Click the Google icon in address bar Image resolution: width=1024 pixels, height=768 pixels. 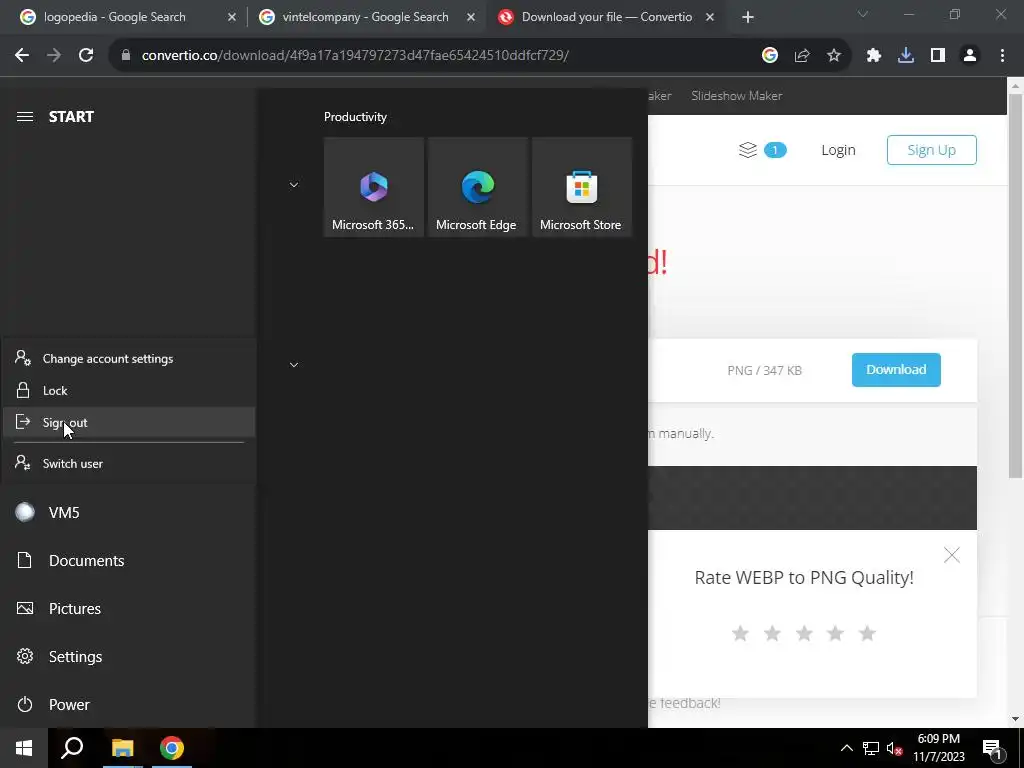tap(770, 56)
